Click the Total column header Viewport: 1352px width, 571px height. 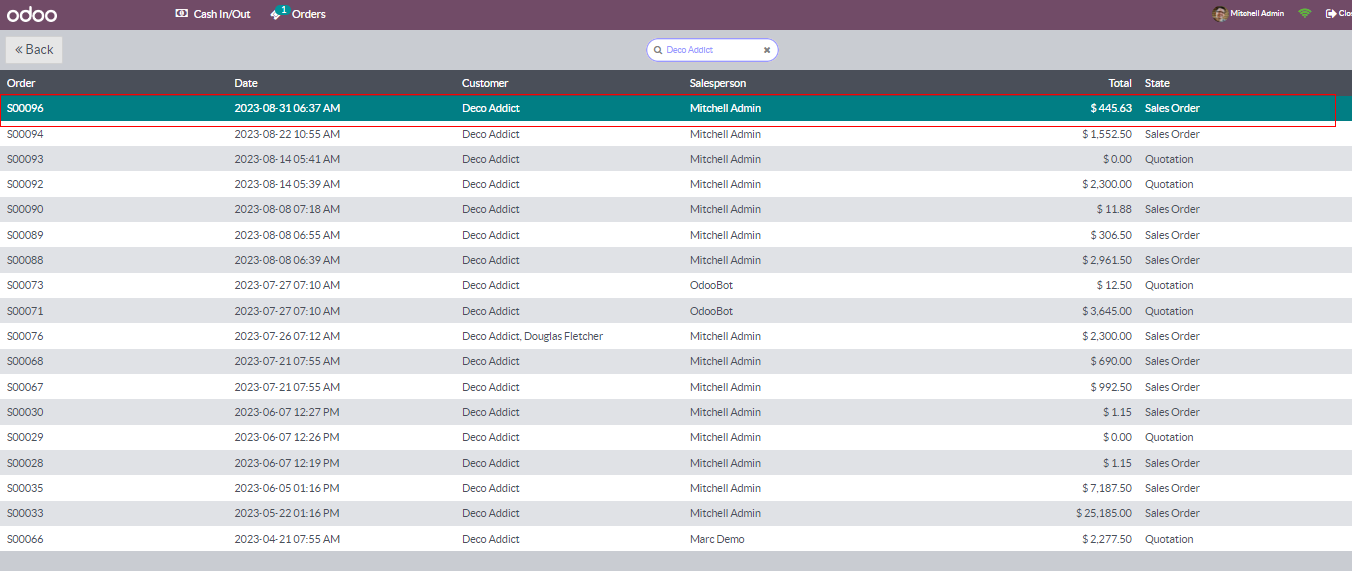(1119, 83)
